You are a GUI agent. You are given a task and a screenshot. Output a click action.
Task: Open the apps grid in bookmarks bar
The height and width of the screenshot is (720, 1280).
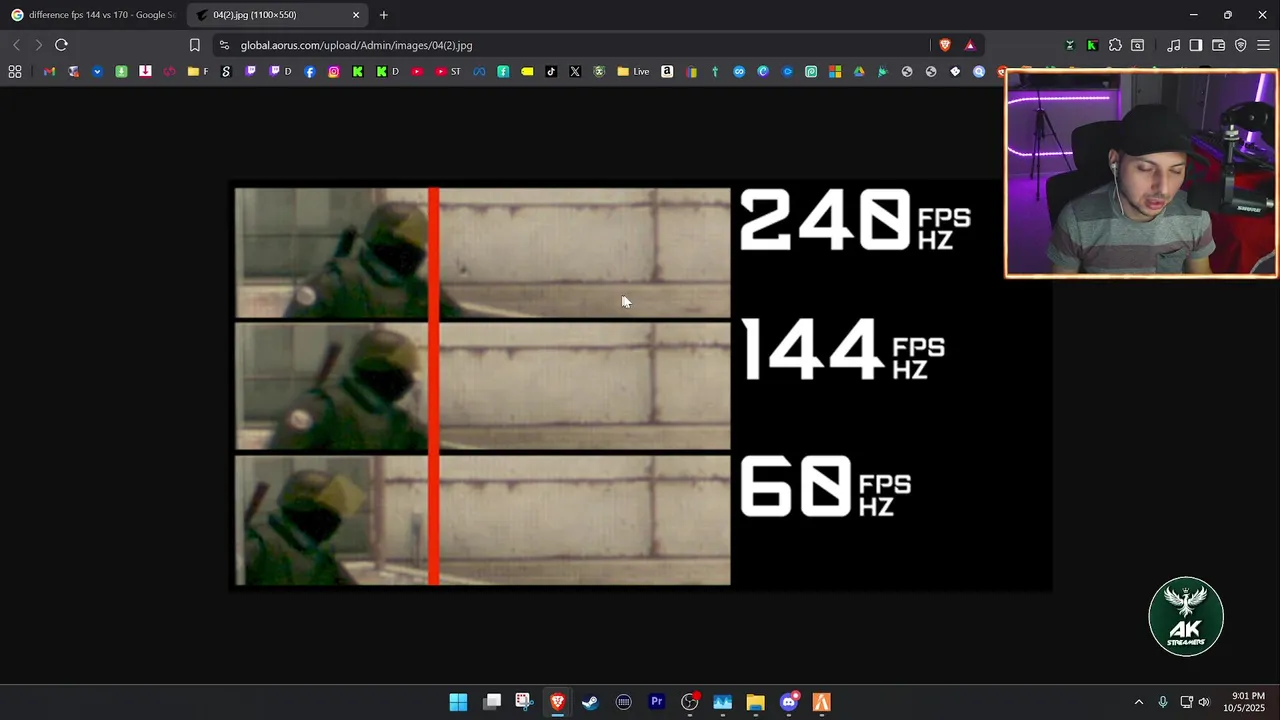click(15, 72)
